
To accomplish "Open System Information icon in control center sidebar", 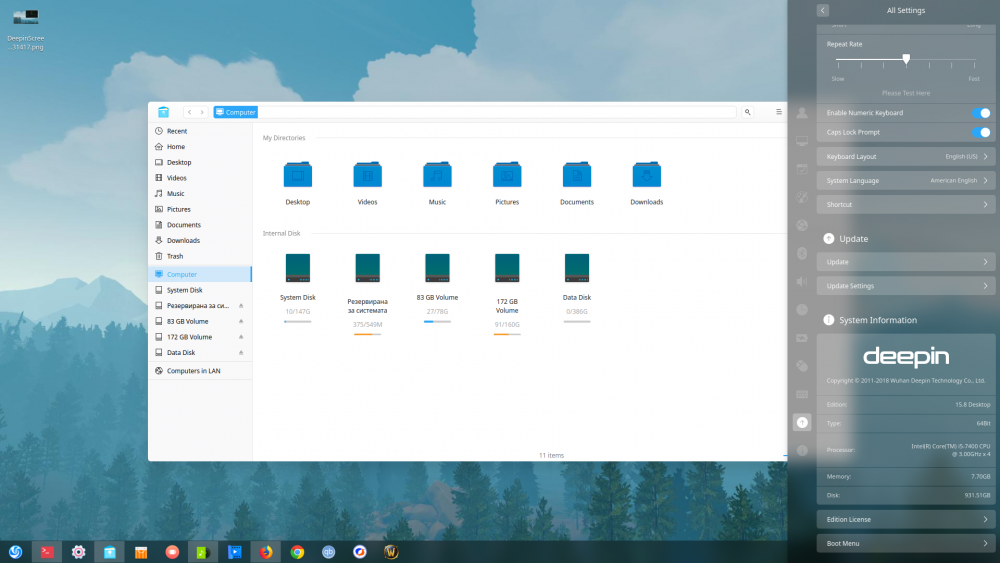I will click(x=802, y=450).
